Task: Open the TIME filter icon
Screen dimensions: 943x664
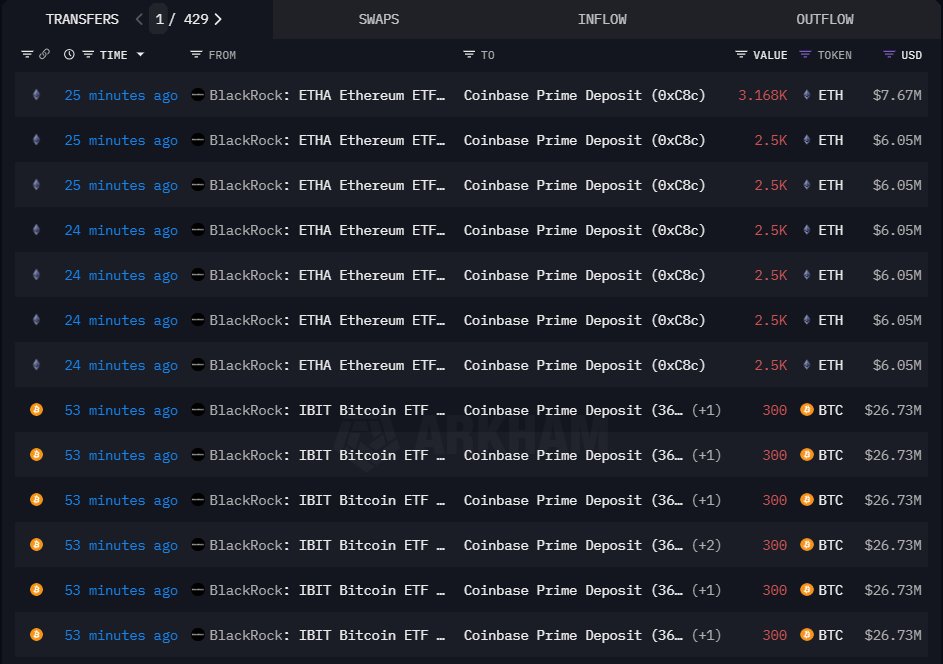Action: [x=88, y=55]
